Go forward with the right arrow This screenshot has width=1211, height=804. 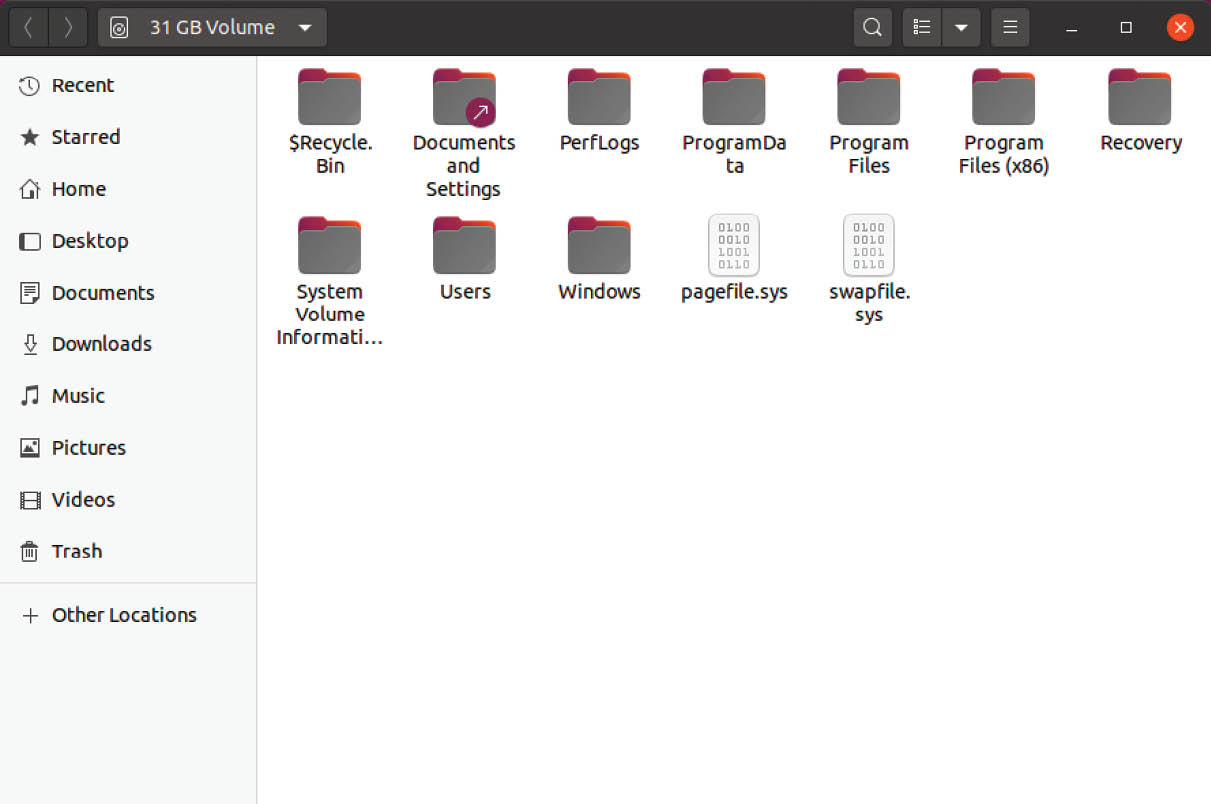(x=68, y=28)
